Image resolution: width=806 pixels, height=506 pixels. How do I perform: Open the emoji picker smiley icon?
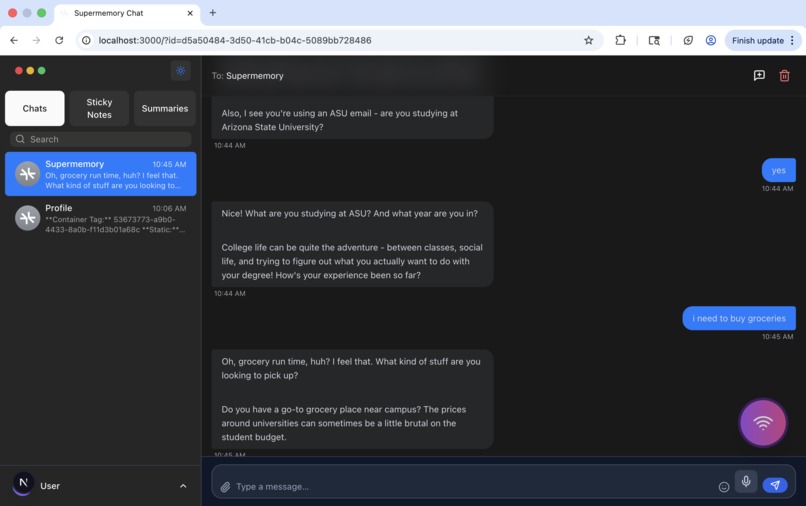pos(724,486)
